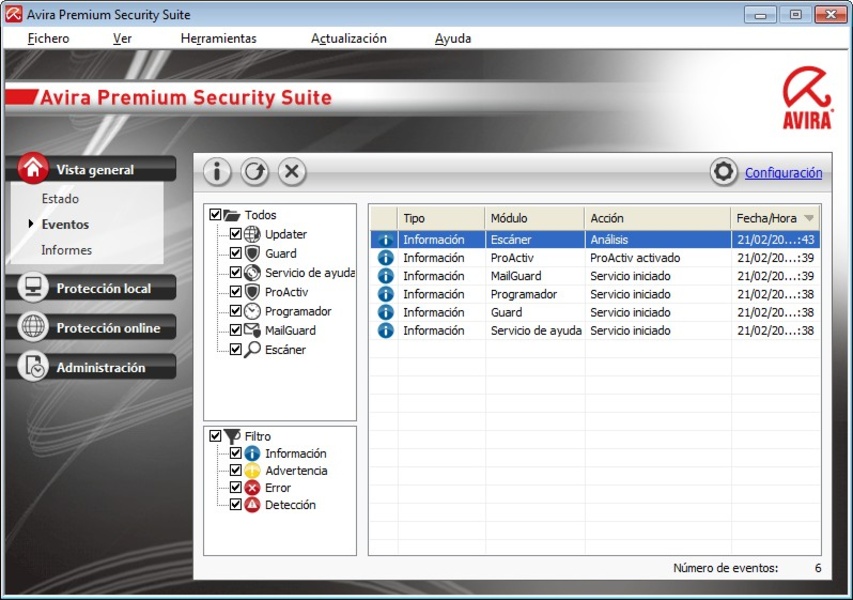The width and height of the screenshot is (853, 600).
Task: Open the Actualización menu
Action: [348, 38]
